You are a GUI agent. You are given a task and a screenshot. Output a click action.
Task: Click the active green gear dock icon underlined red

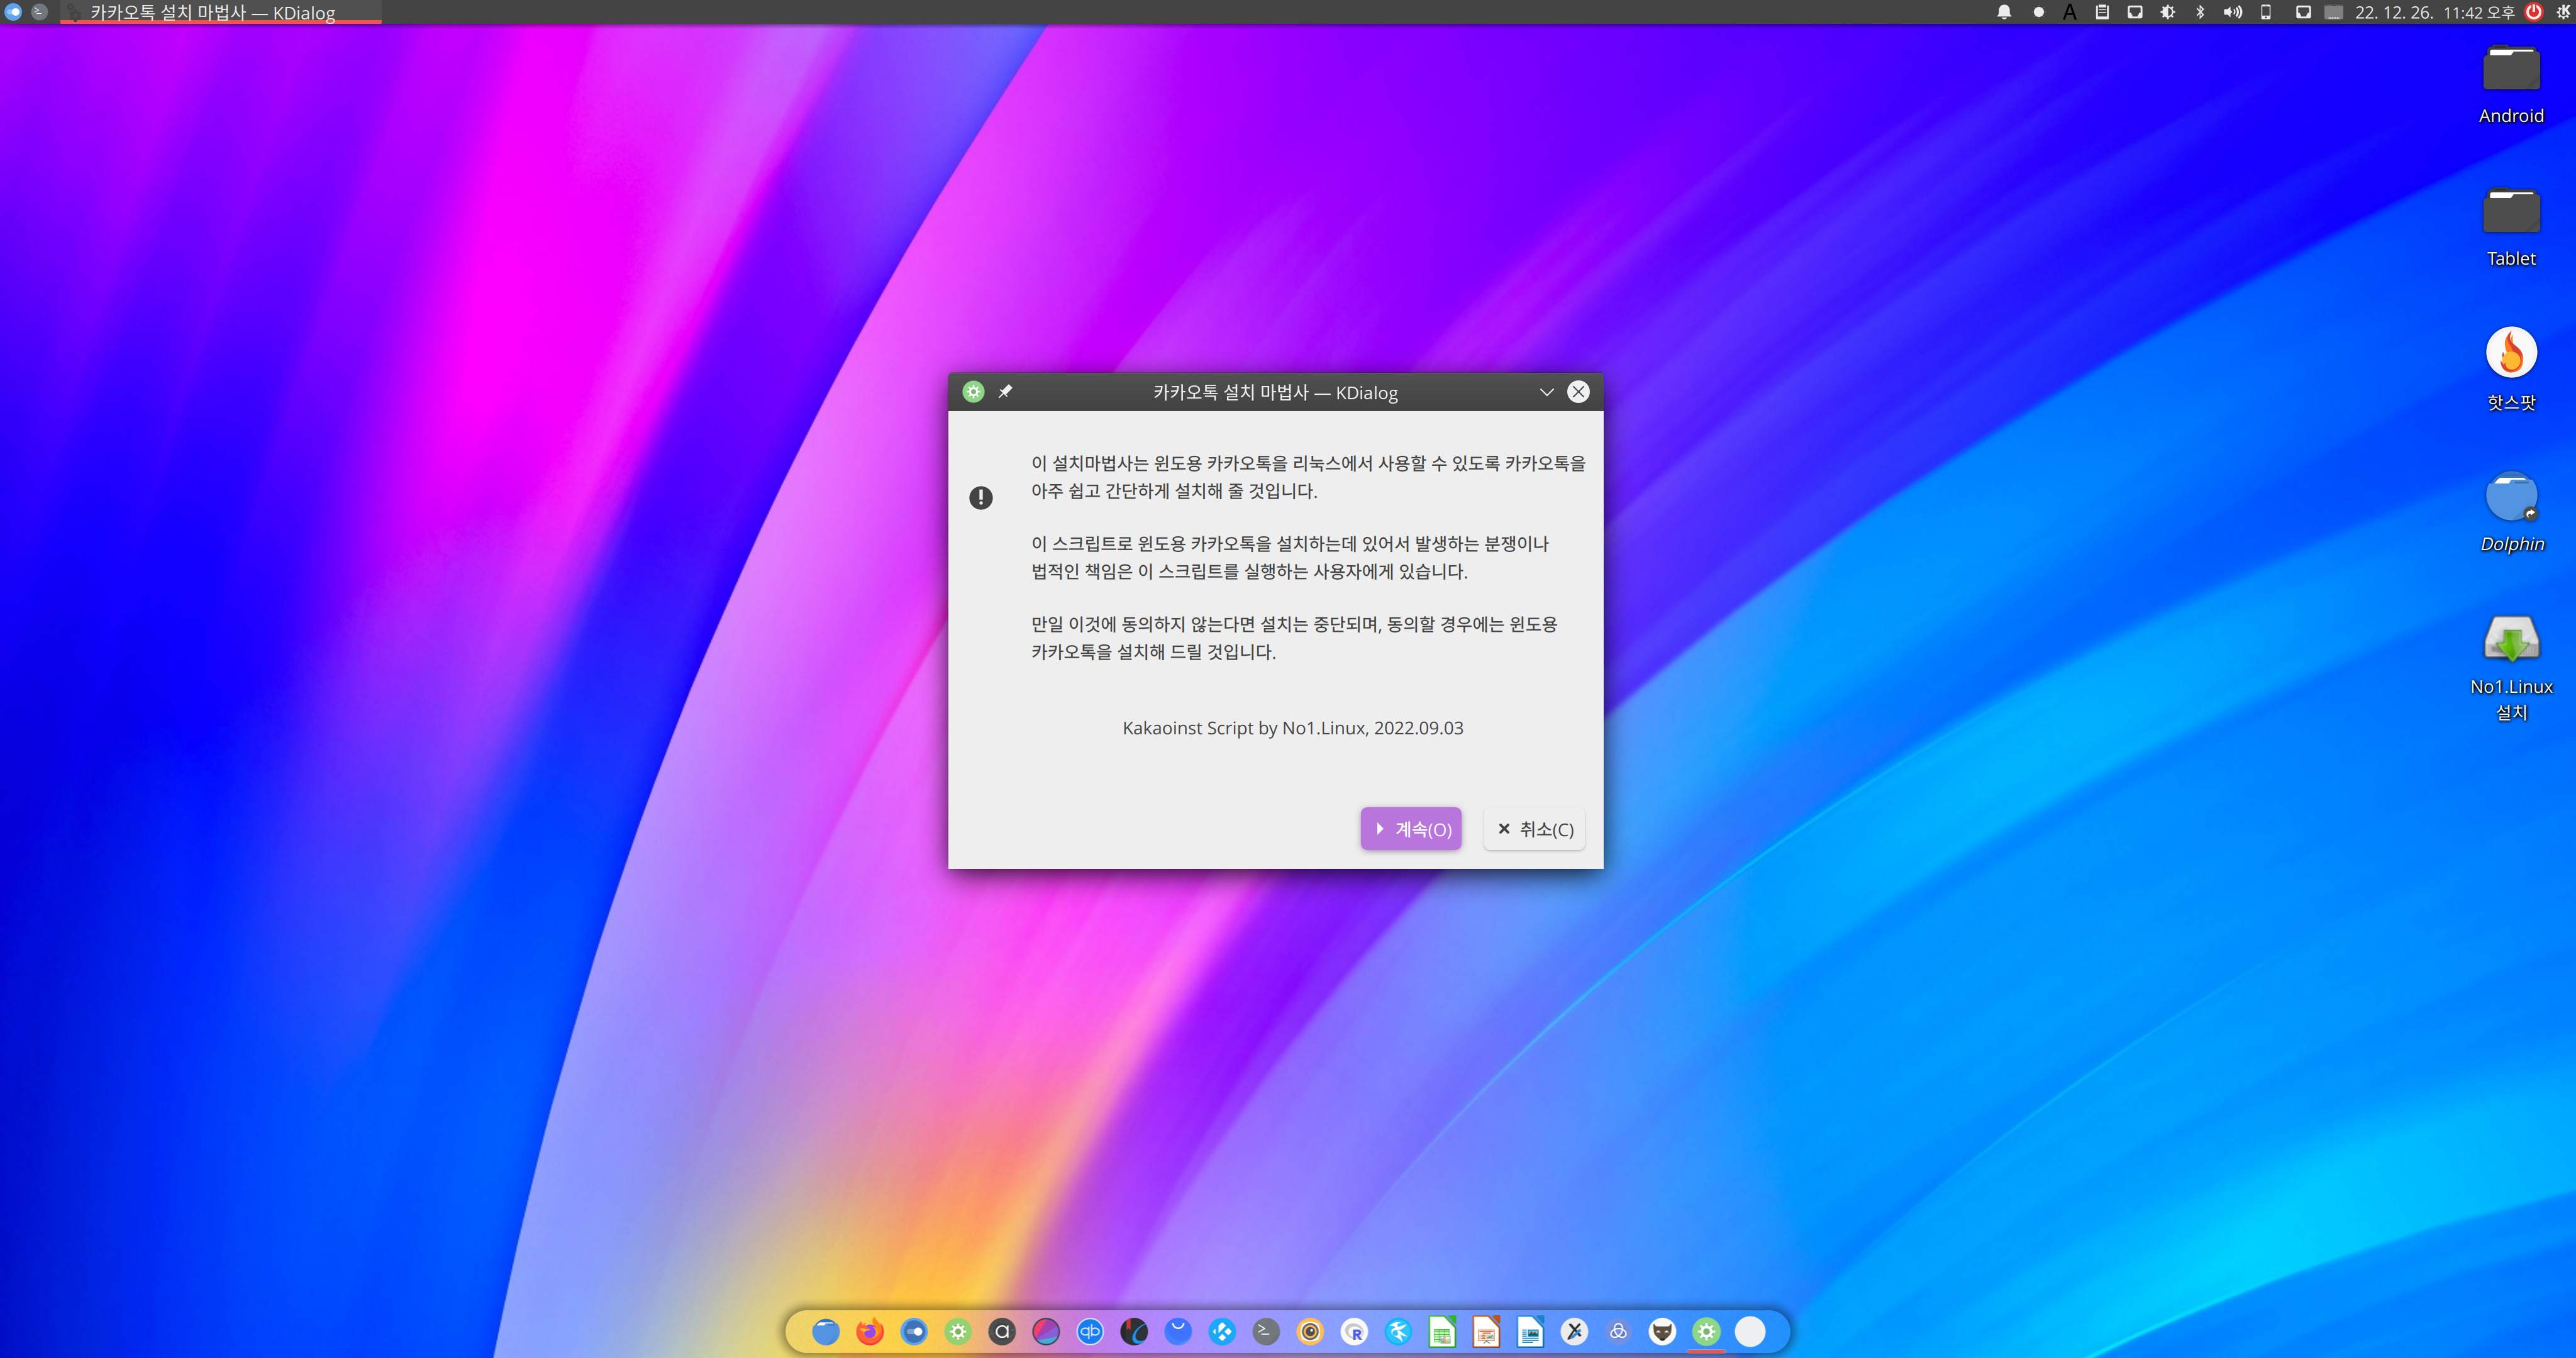(x=1706, y=1331)
